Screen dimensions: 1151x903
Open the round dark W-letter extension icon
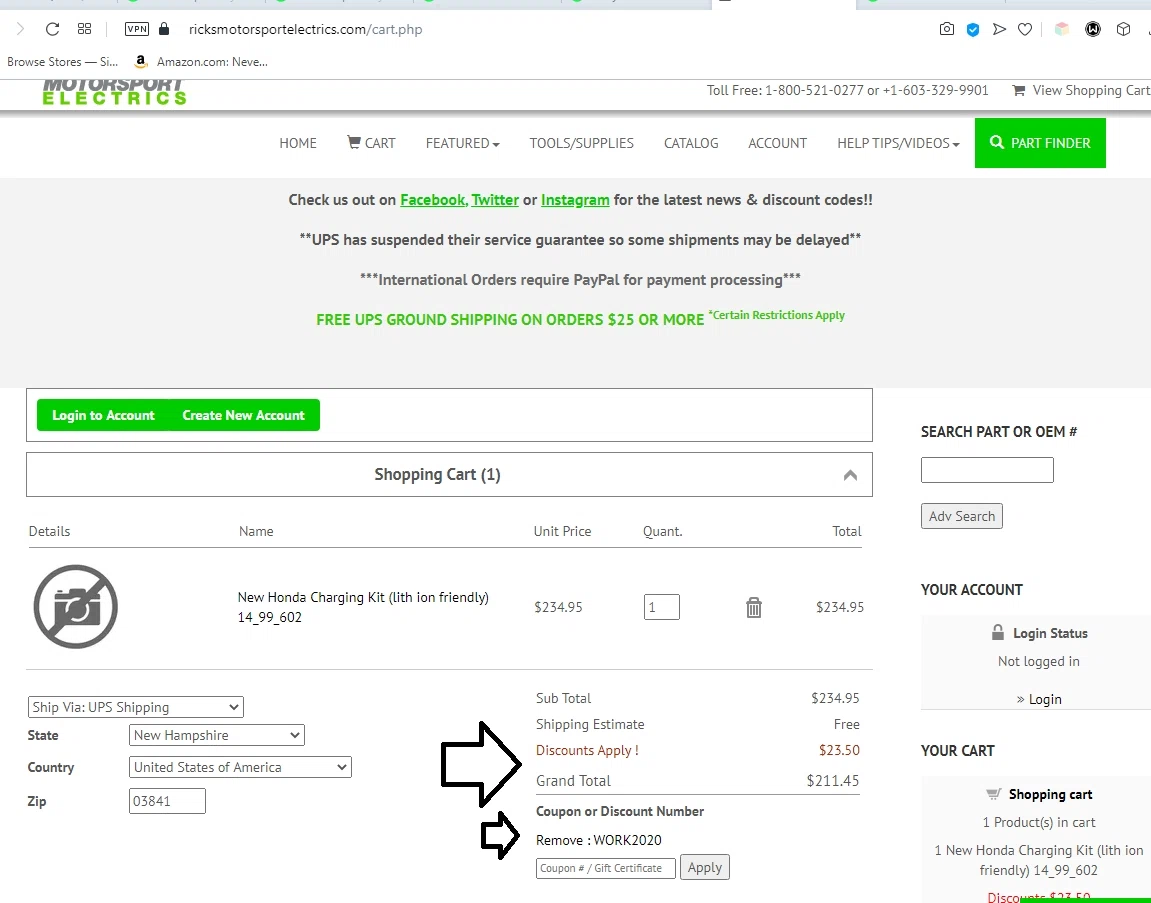tap(1093, 29)
